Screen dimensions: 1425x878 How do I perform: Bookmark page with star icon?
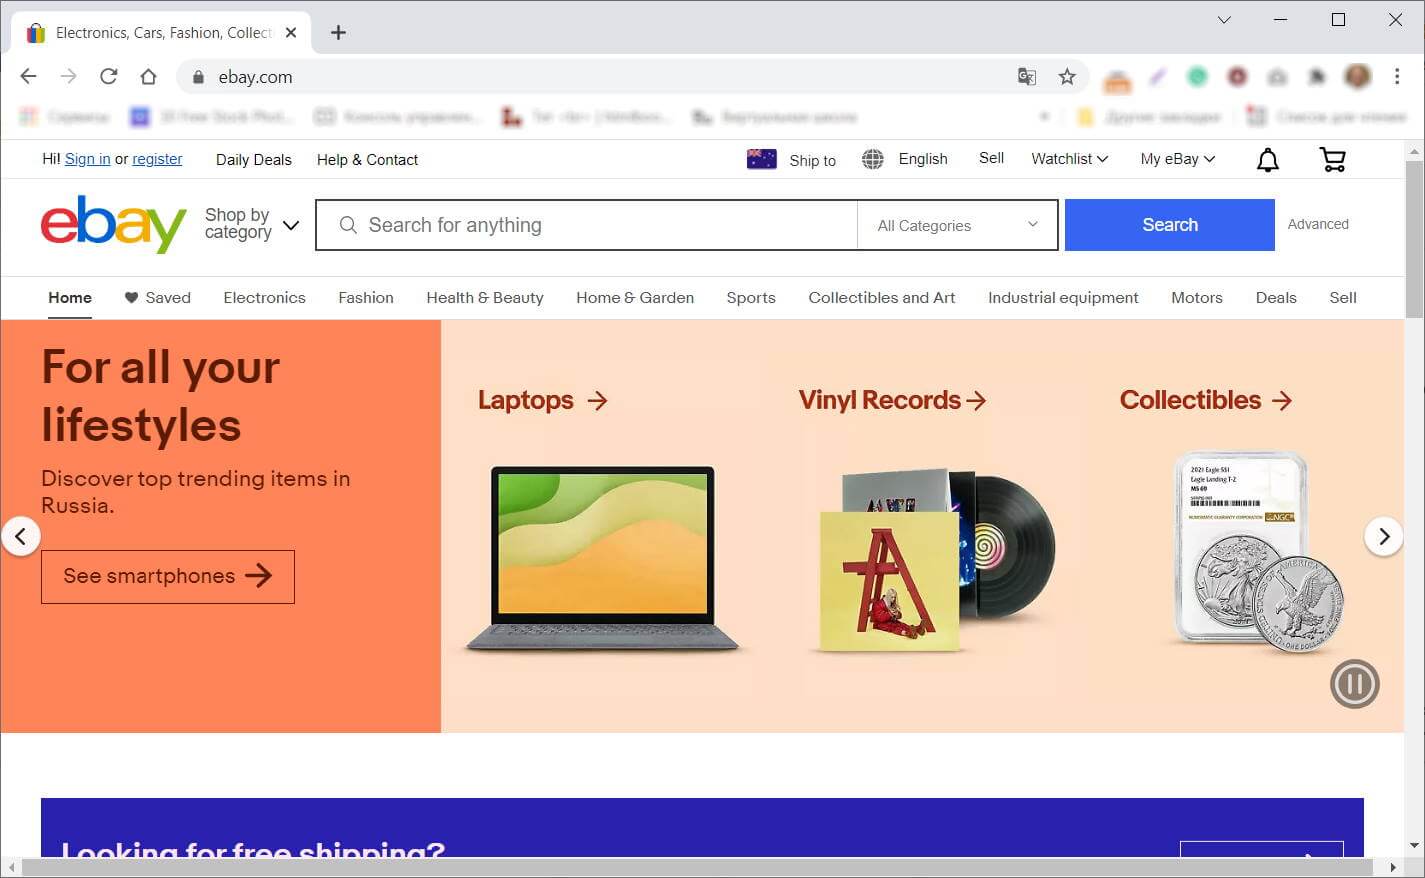pos(1067,77)
